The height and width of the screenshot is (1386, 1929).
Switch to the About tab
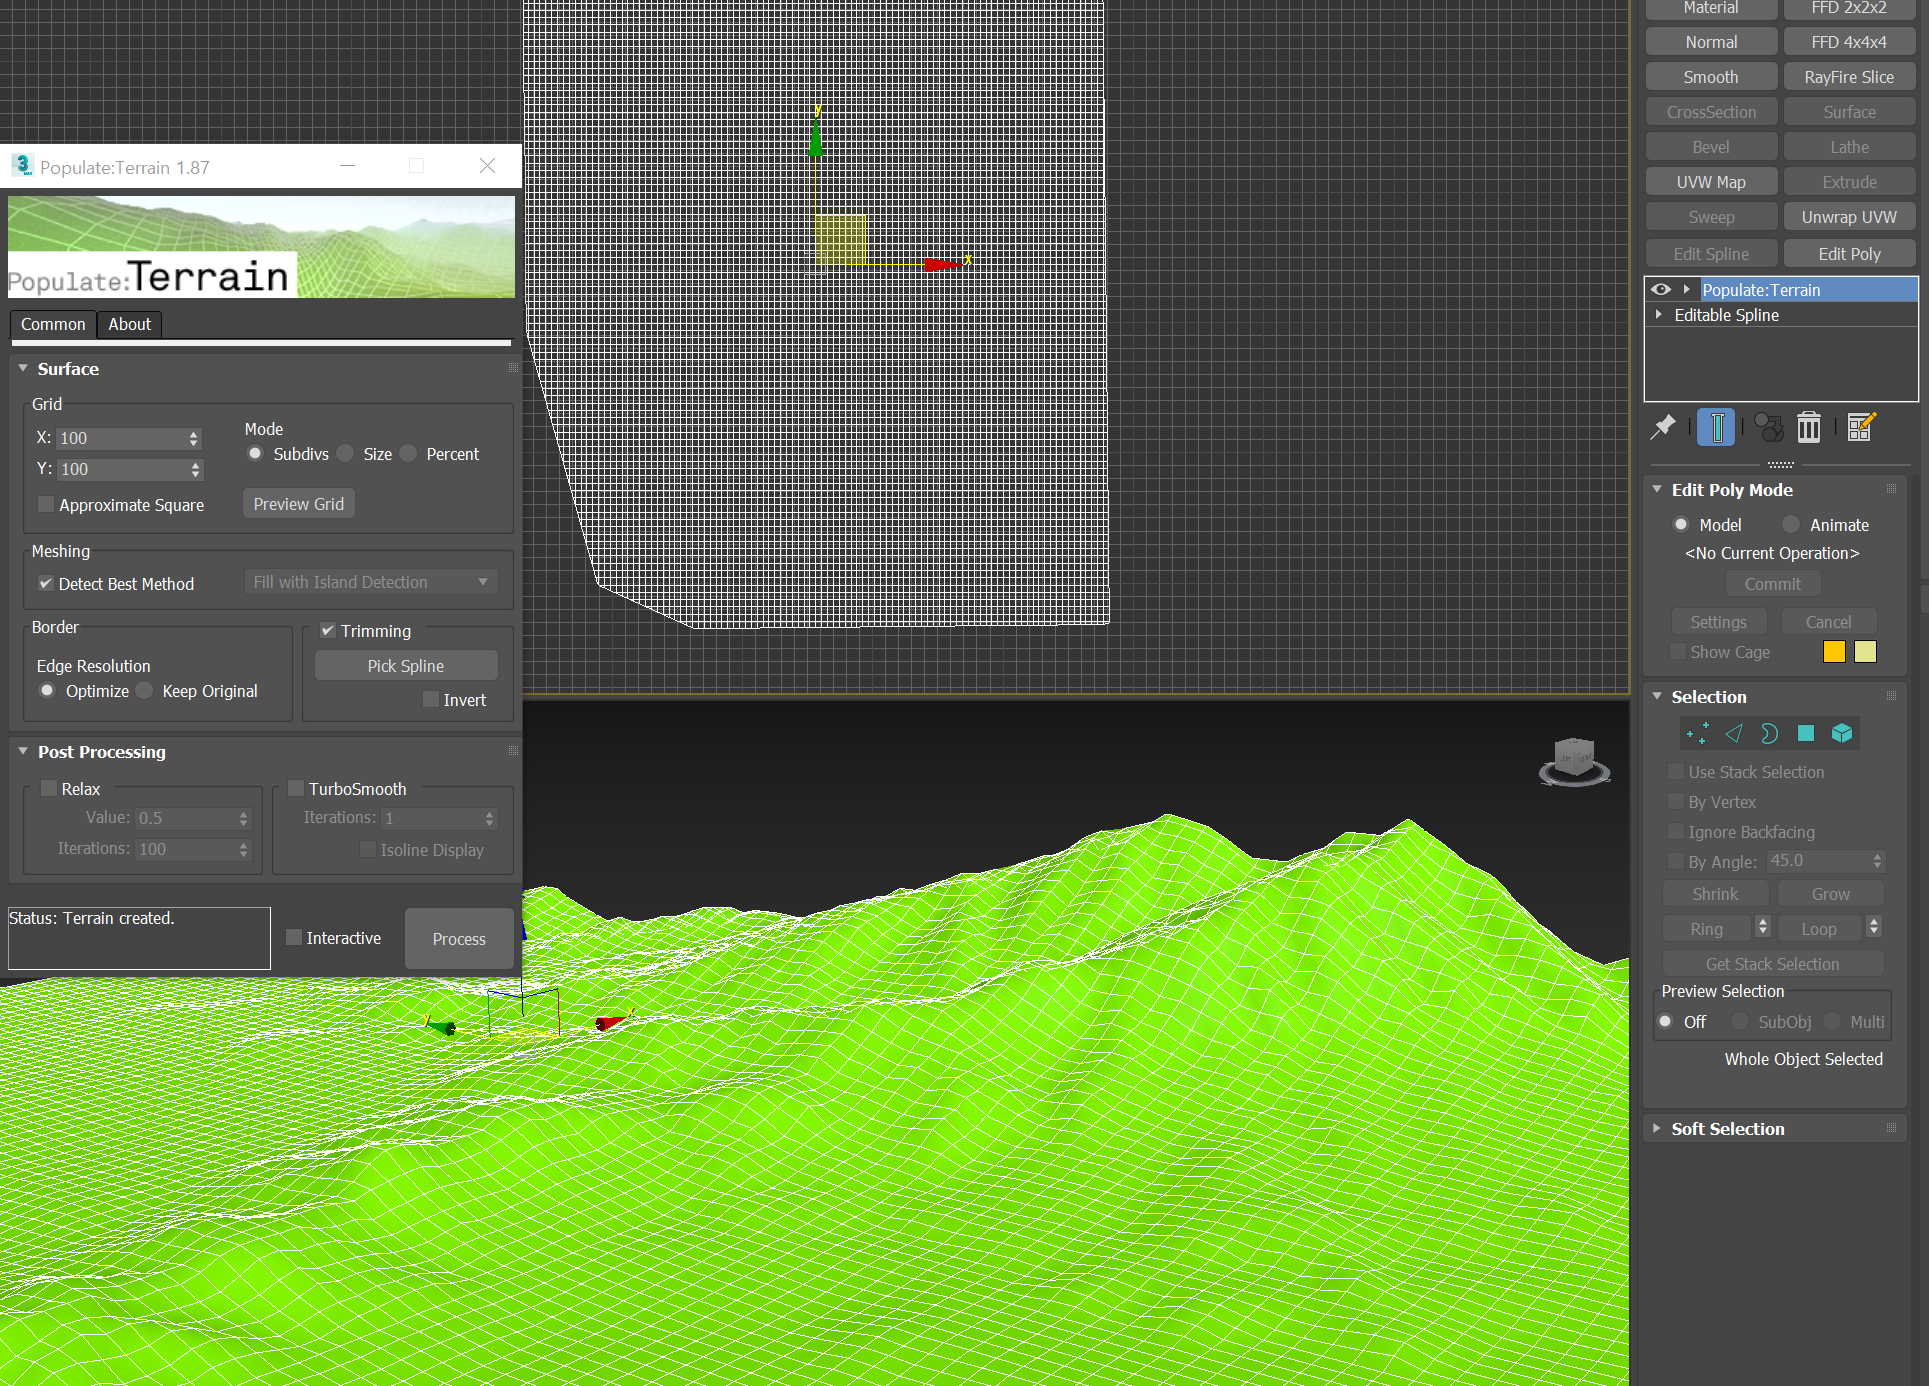129,324
